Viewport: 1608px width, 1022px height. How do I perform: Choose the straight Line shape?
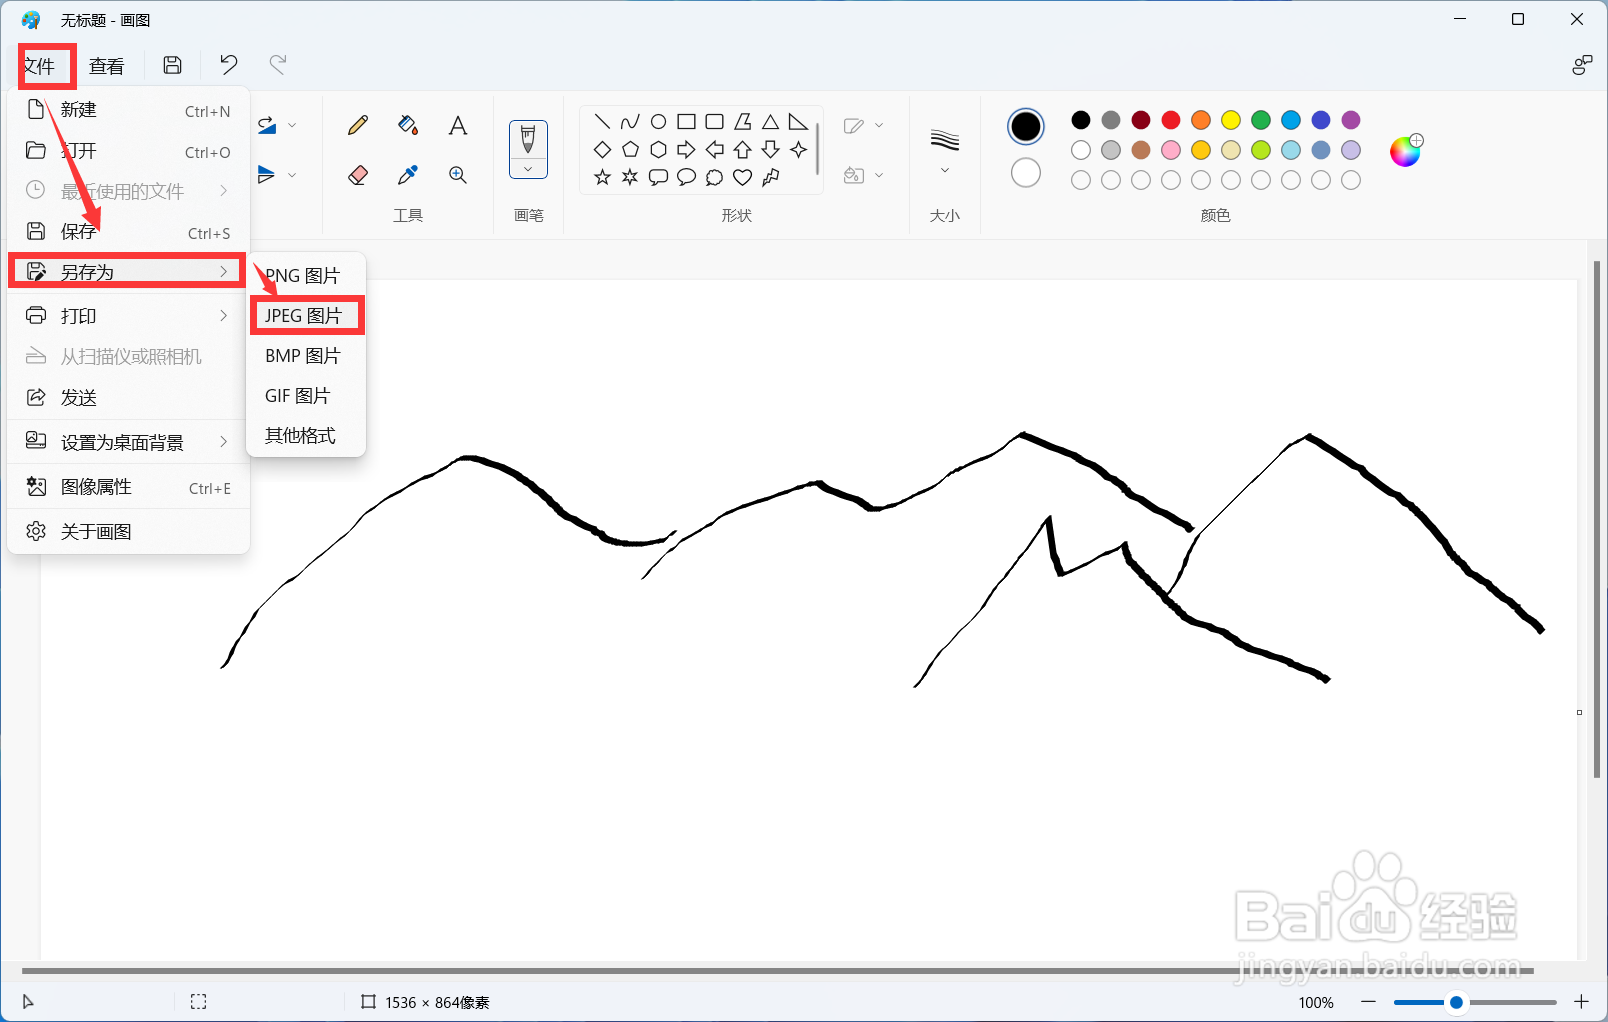pyautogui.click(x=602, y=122)
